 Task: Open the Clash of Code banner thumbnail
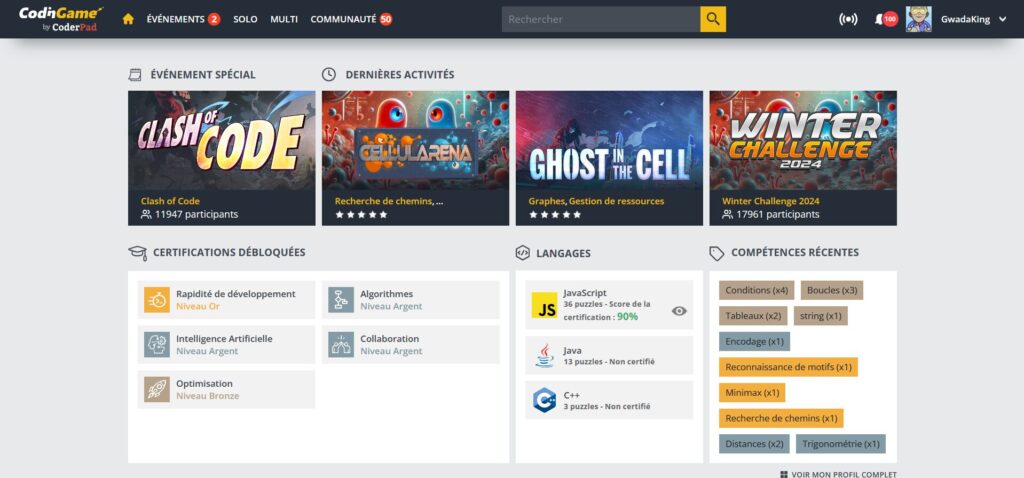[x=221, y=140]
